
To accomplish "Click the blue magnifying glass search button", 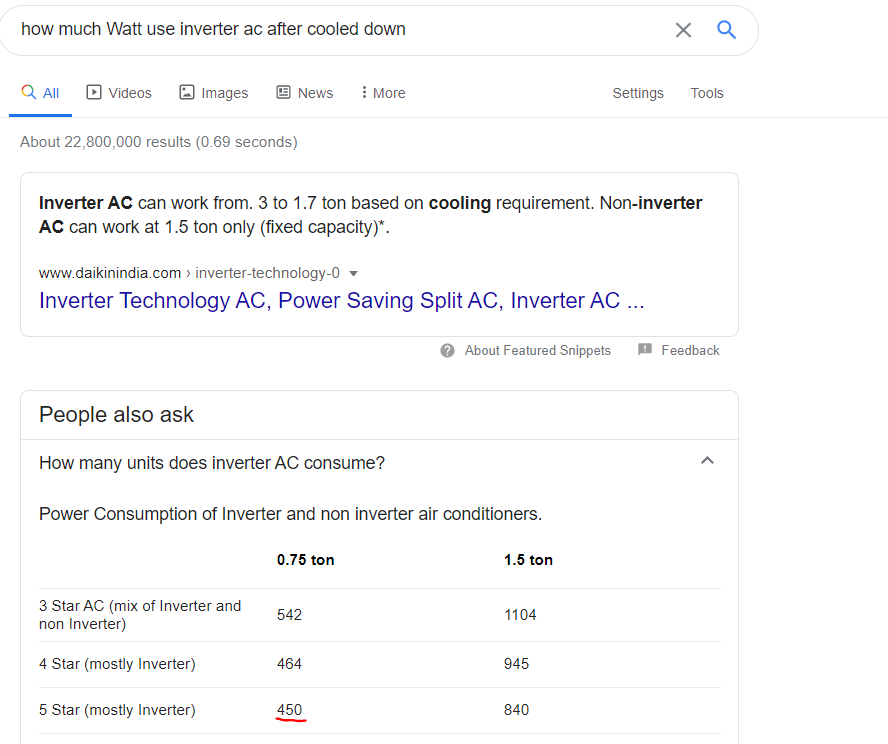I will pyautogui.click(x=726, y=29).
